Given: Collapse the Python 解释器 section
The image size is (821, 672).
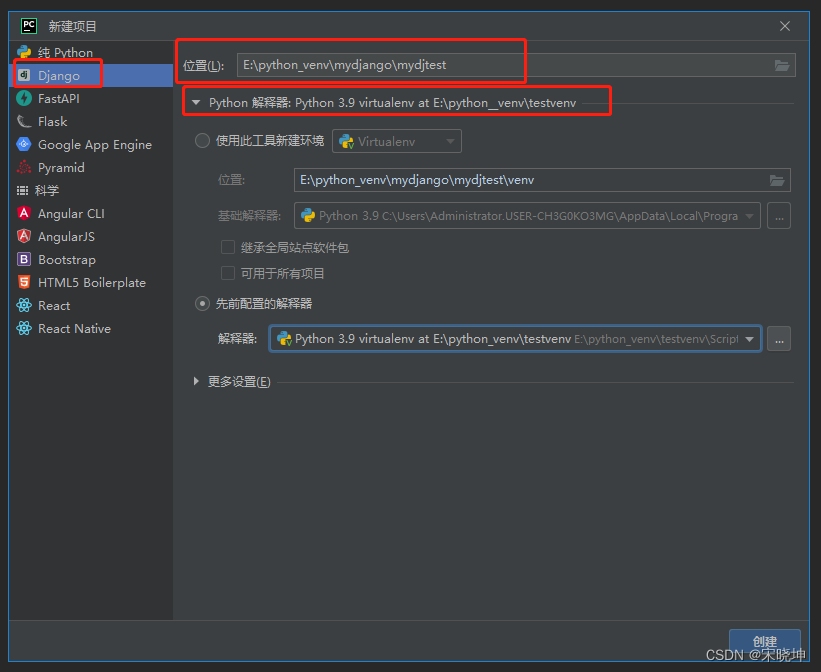Looking at the screenshot, I should tap(196, 103).
